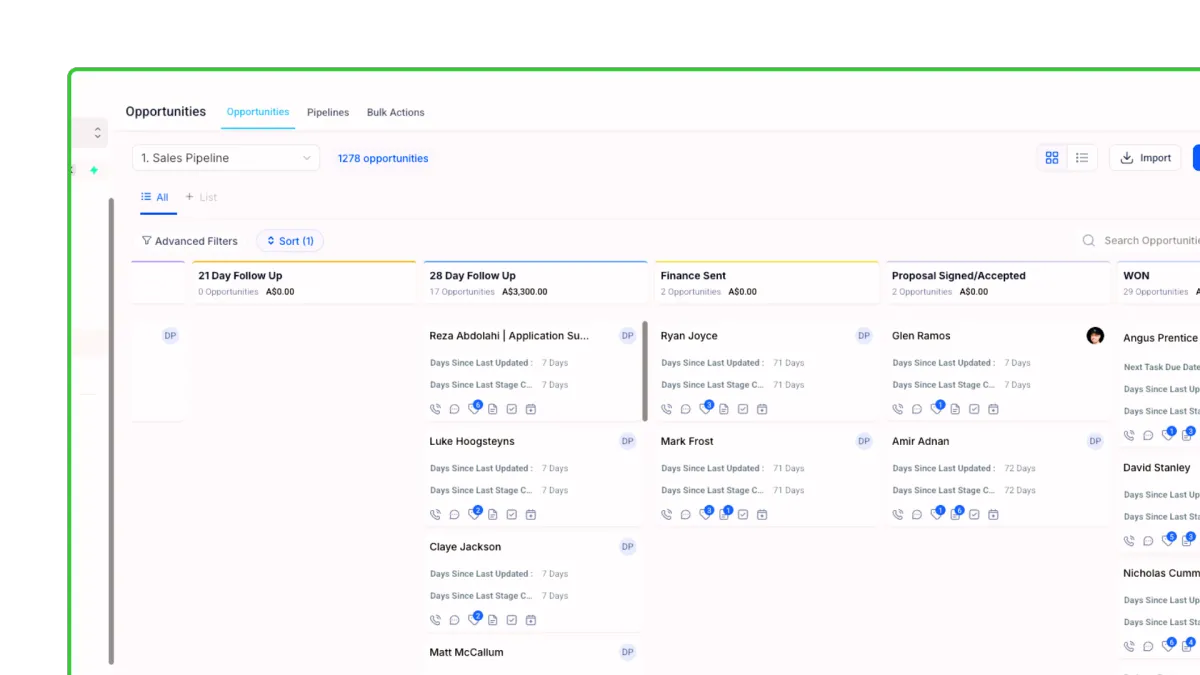The image size is (1200, 675).
Task: Add a new List tab
Action: (201, 197)
